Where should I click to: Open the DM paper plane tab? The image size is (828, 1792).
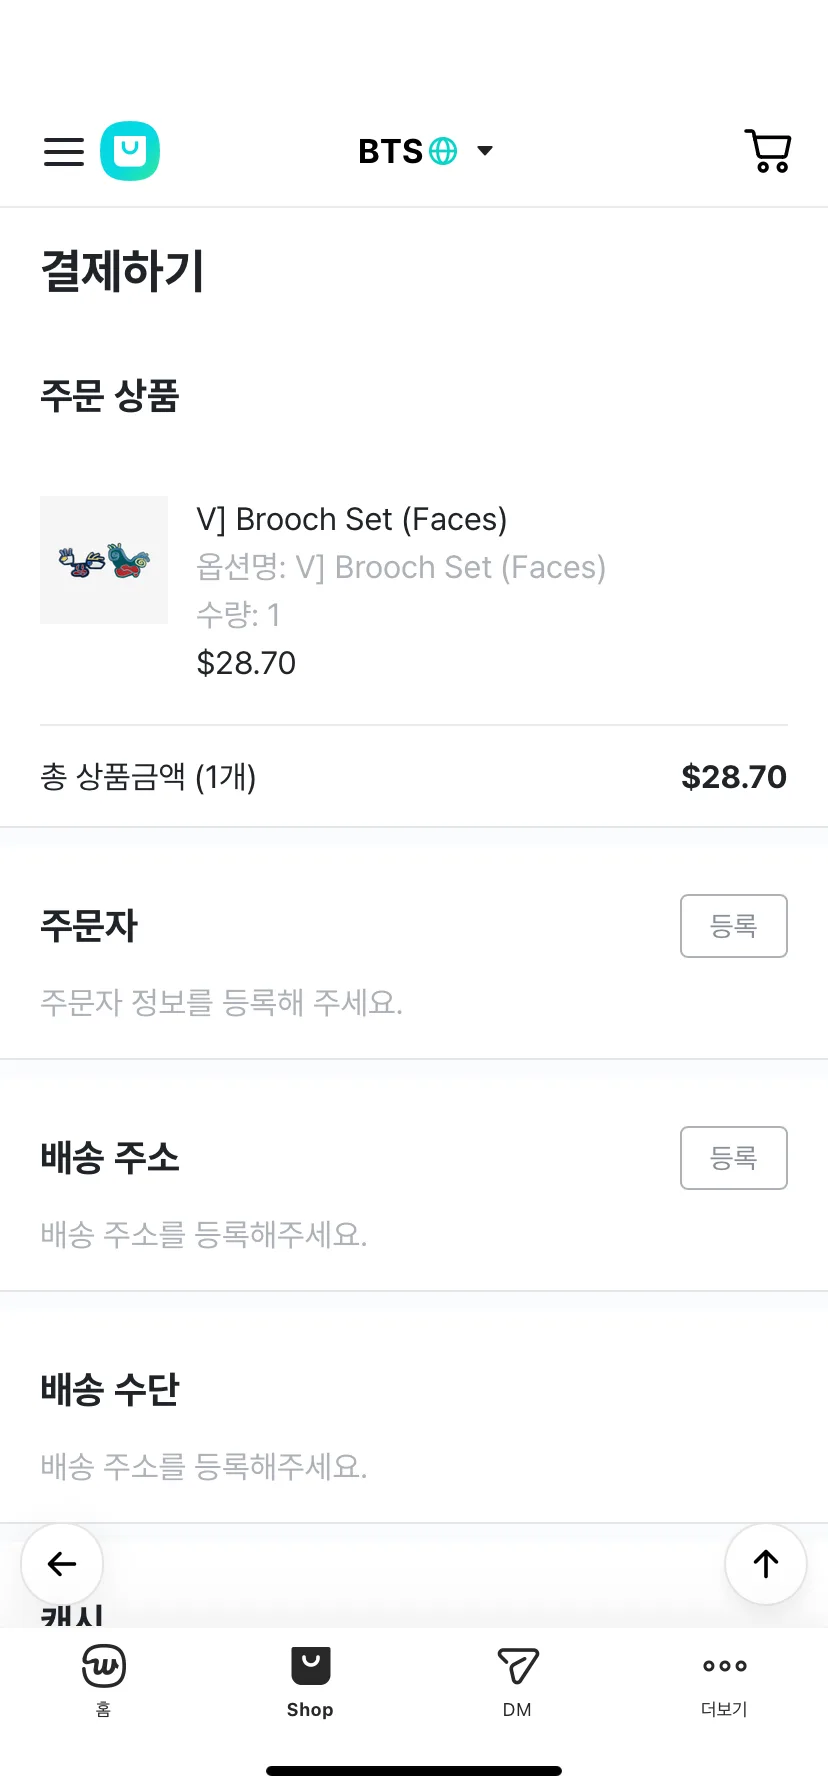(x=517, y=1682)
